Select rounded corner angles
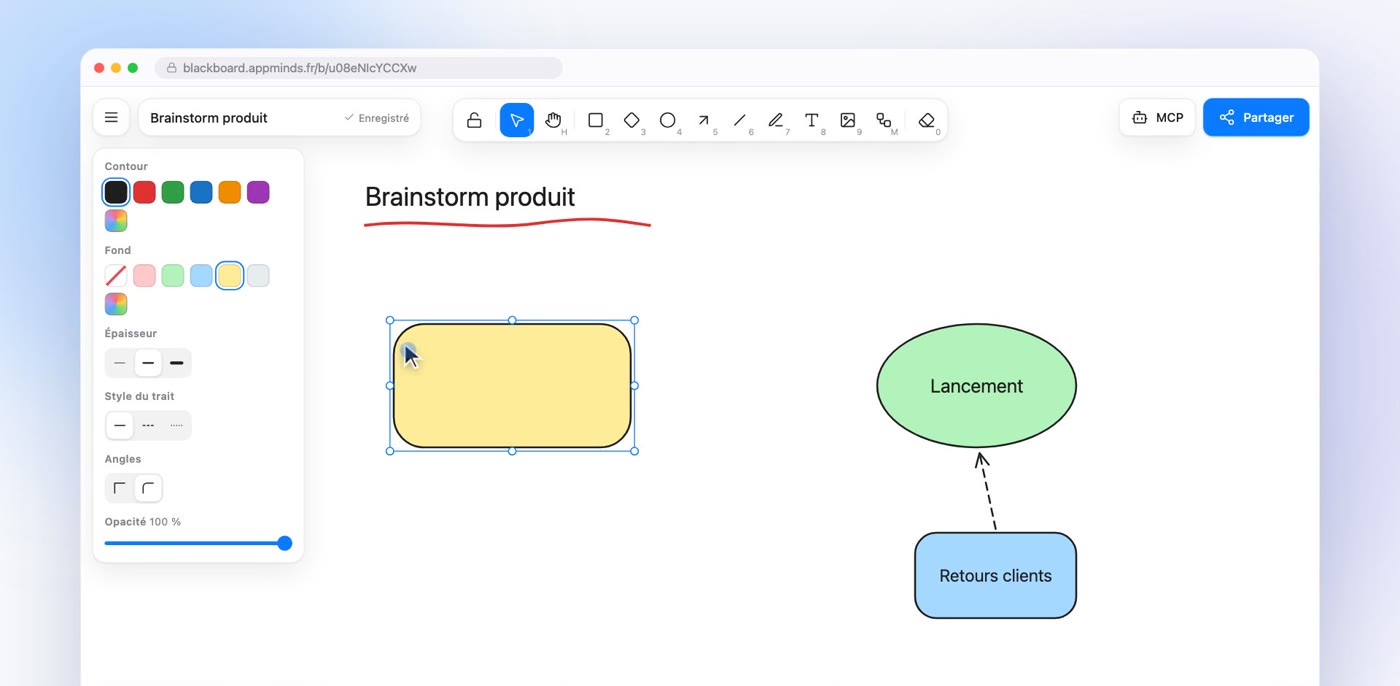The width and height of the screenshot is (1400, 686). (x=148, y=489)
